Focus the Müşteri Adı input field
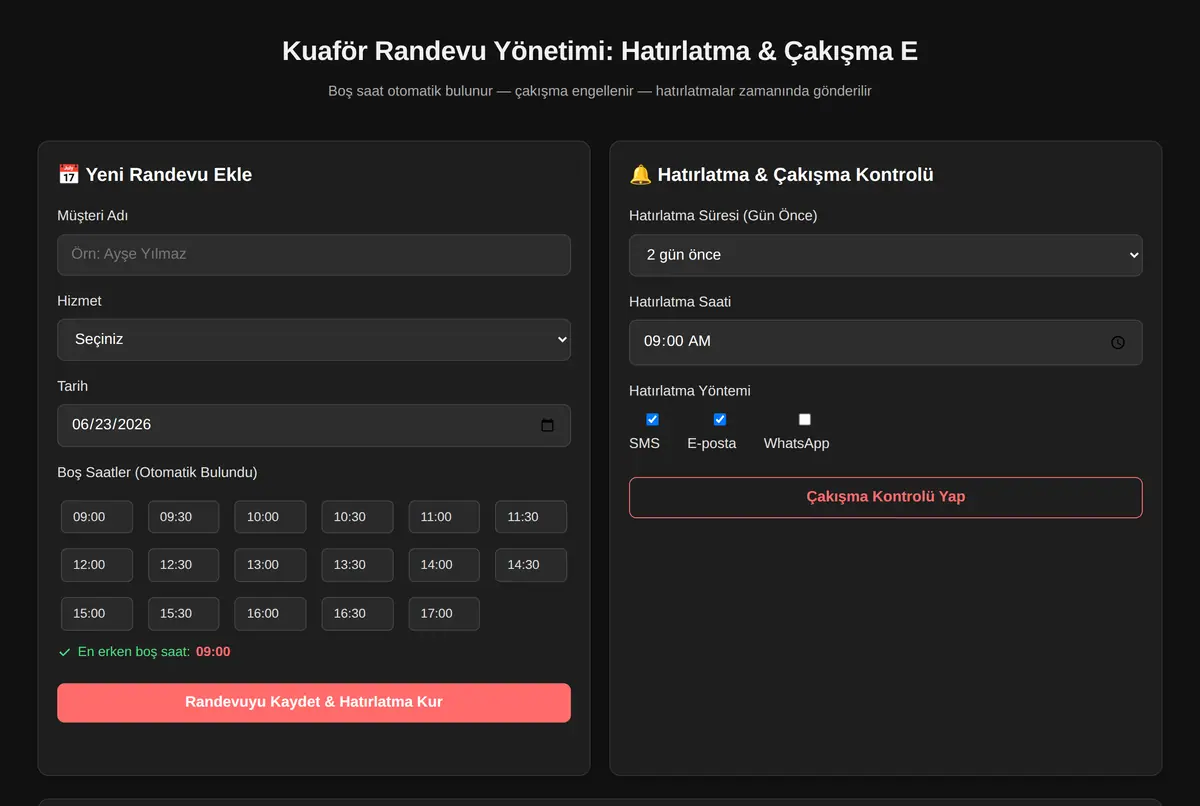Viewport: 1200px width, 806px height. coord(314,255)
